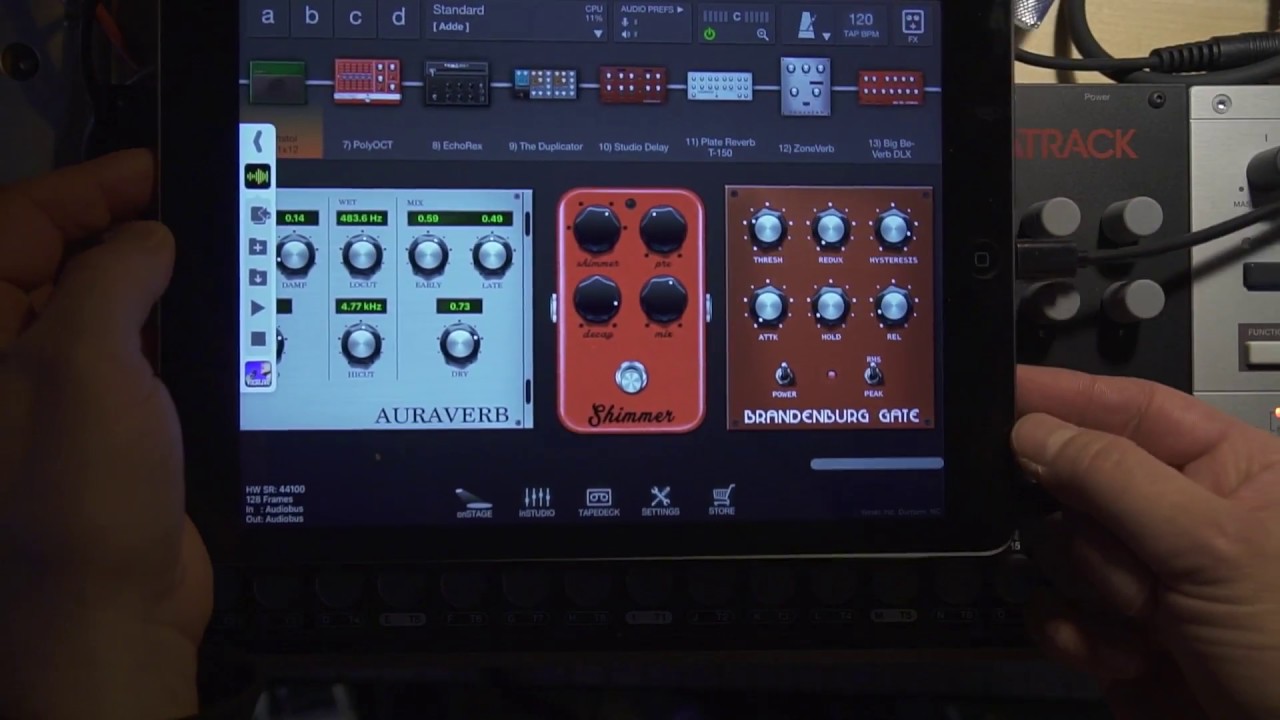Select the Studio Delay unit in chain
This screenshot has height=720, width=1280.
click(x=633, y=85)
